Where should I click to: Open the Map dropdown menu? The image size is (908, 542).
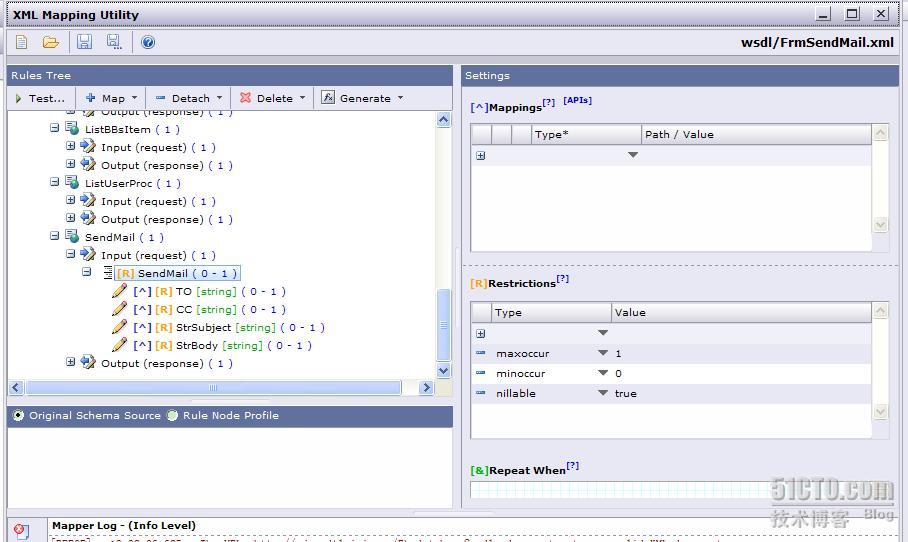111,98
